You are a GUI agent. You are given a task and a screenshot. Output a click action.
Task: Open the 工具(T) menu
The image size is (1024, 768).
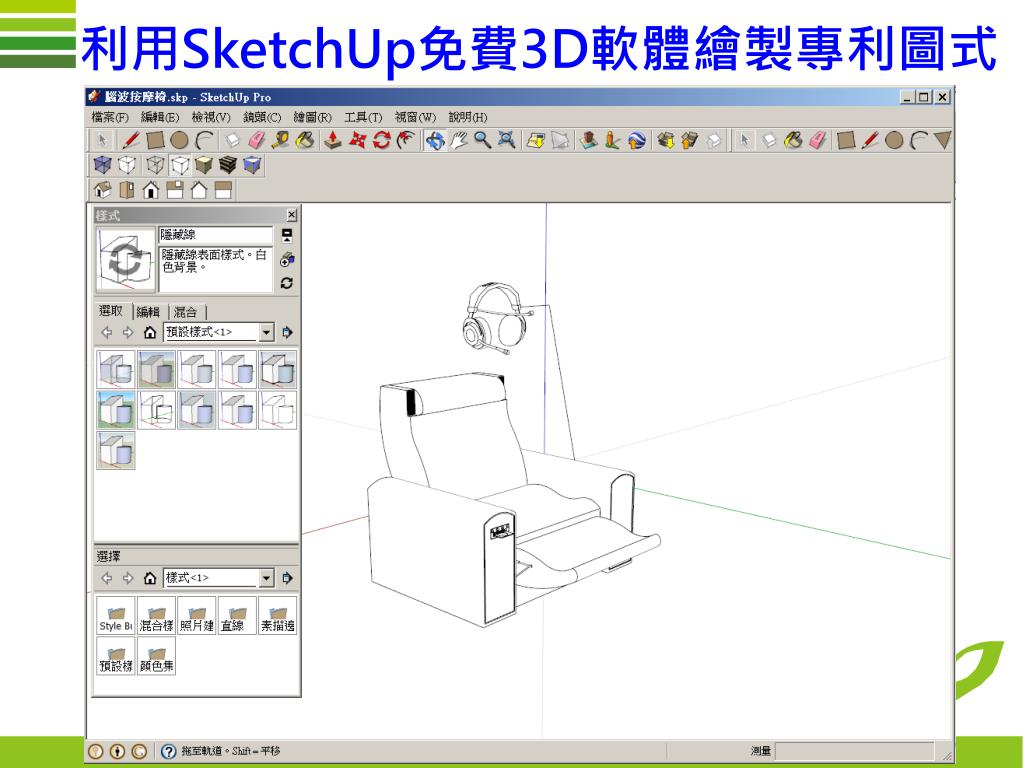tap(363, 118)
